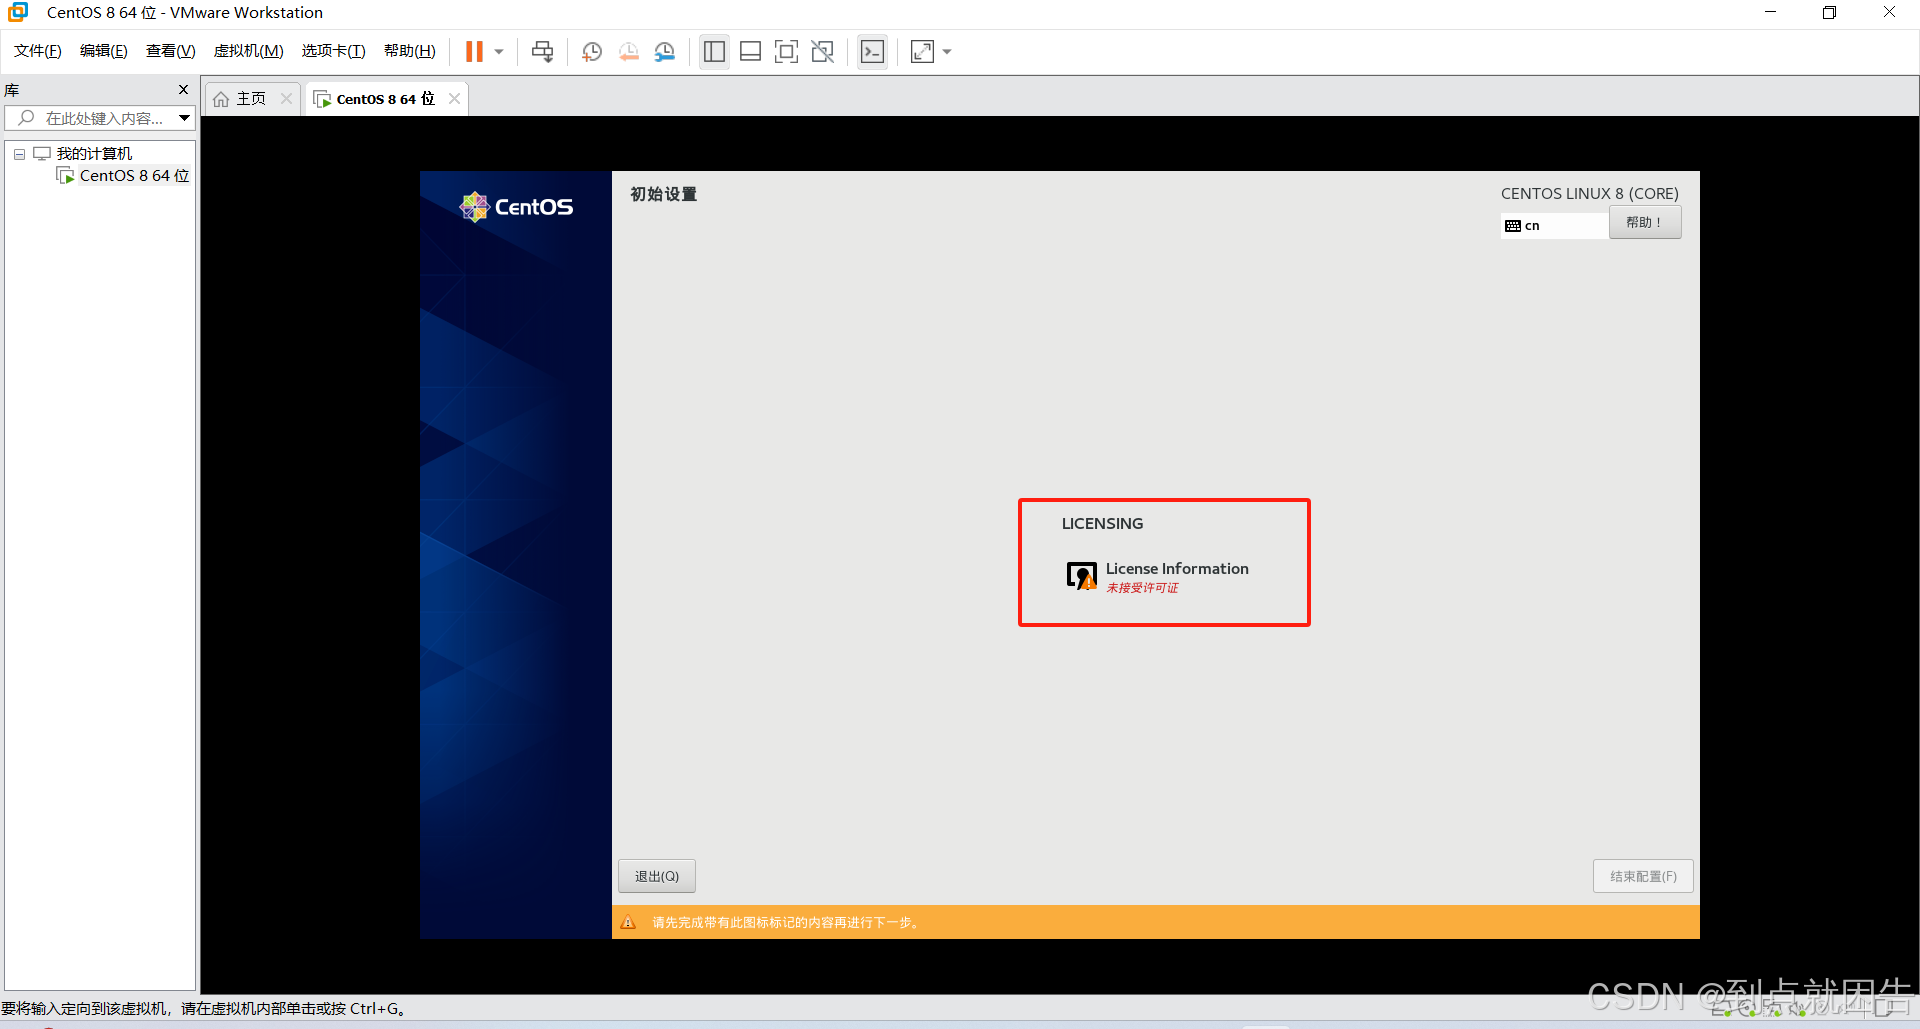The width and height of the screenshot is (1920, 1029).
Task: Click the CENTOS LINUX 8 (CORE) text
Action: coord(1589,194)
